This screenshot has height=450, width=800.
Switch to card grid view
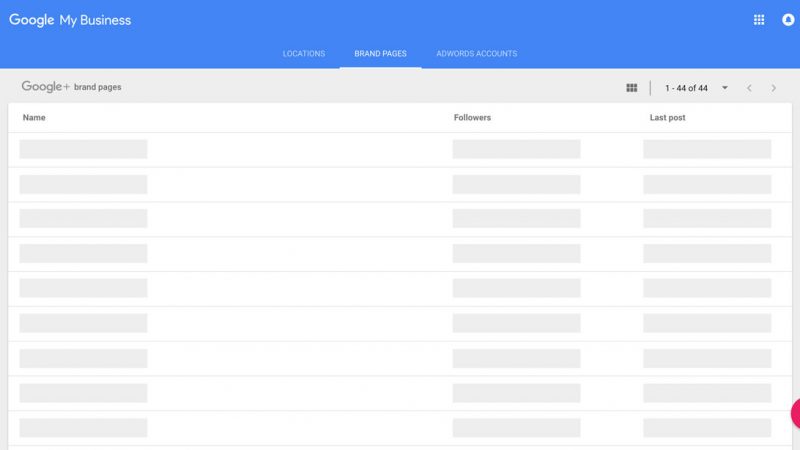click(x=631, y=88)
